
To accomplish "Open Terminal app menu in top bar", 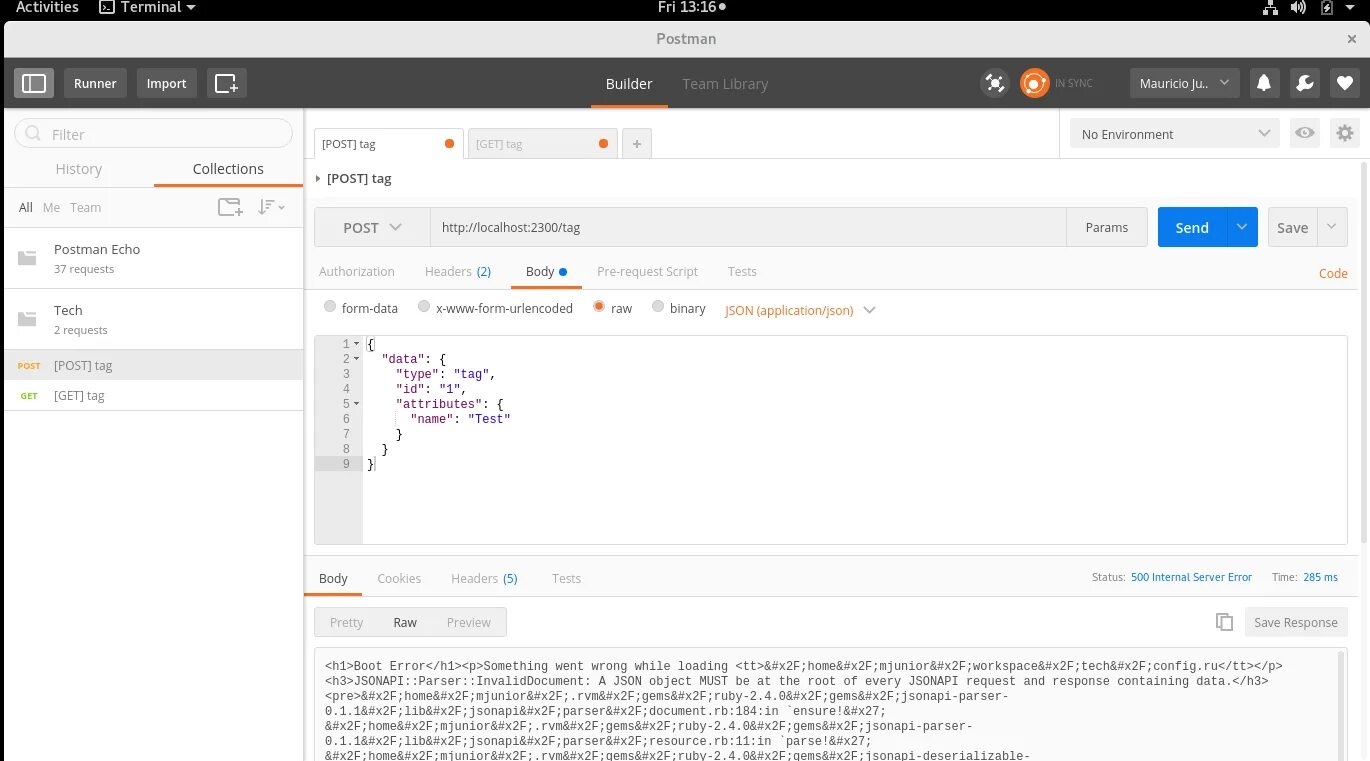I will [148, 7].
